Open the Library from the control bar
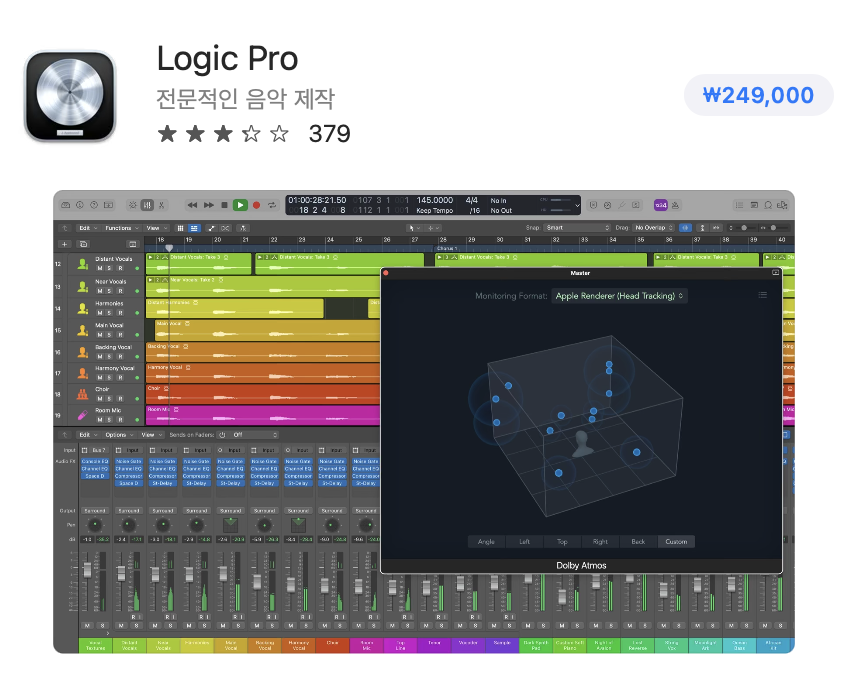The height and width of the screenshot is (684, 856). coord(66,205)
